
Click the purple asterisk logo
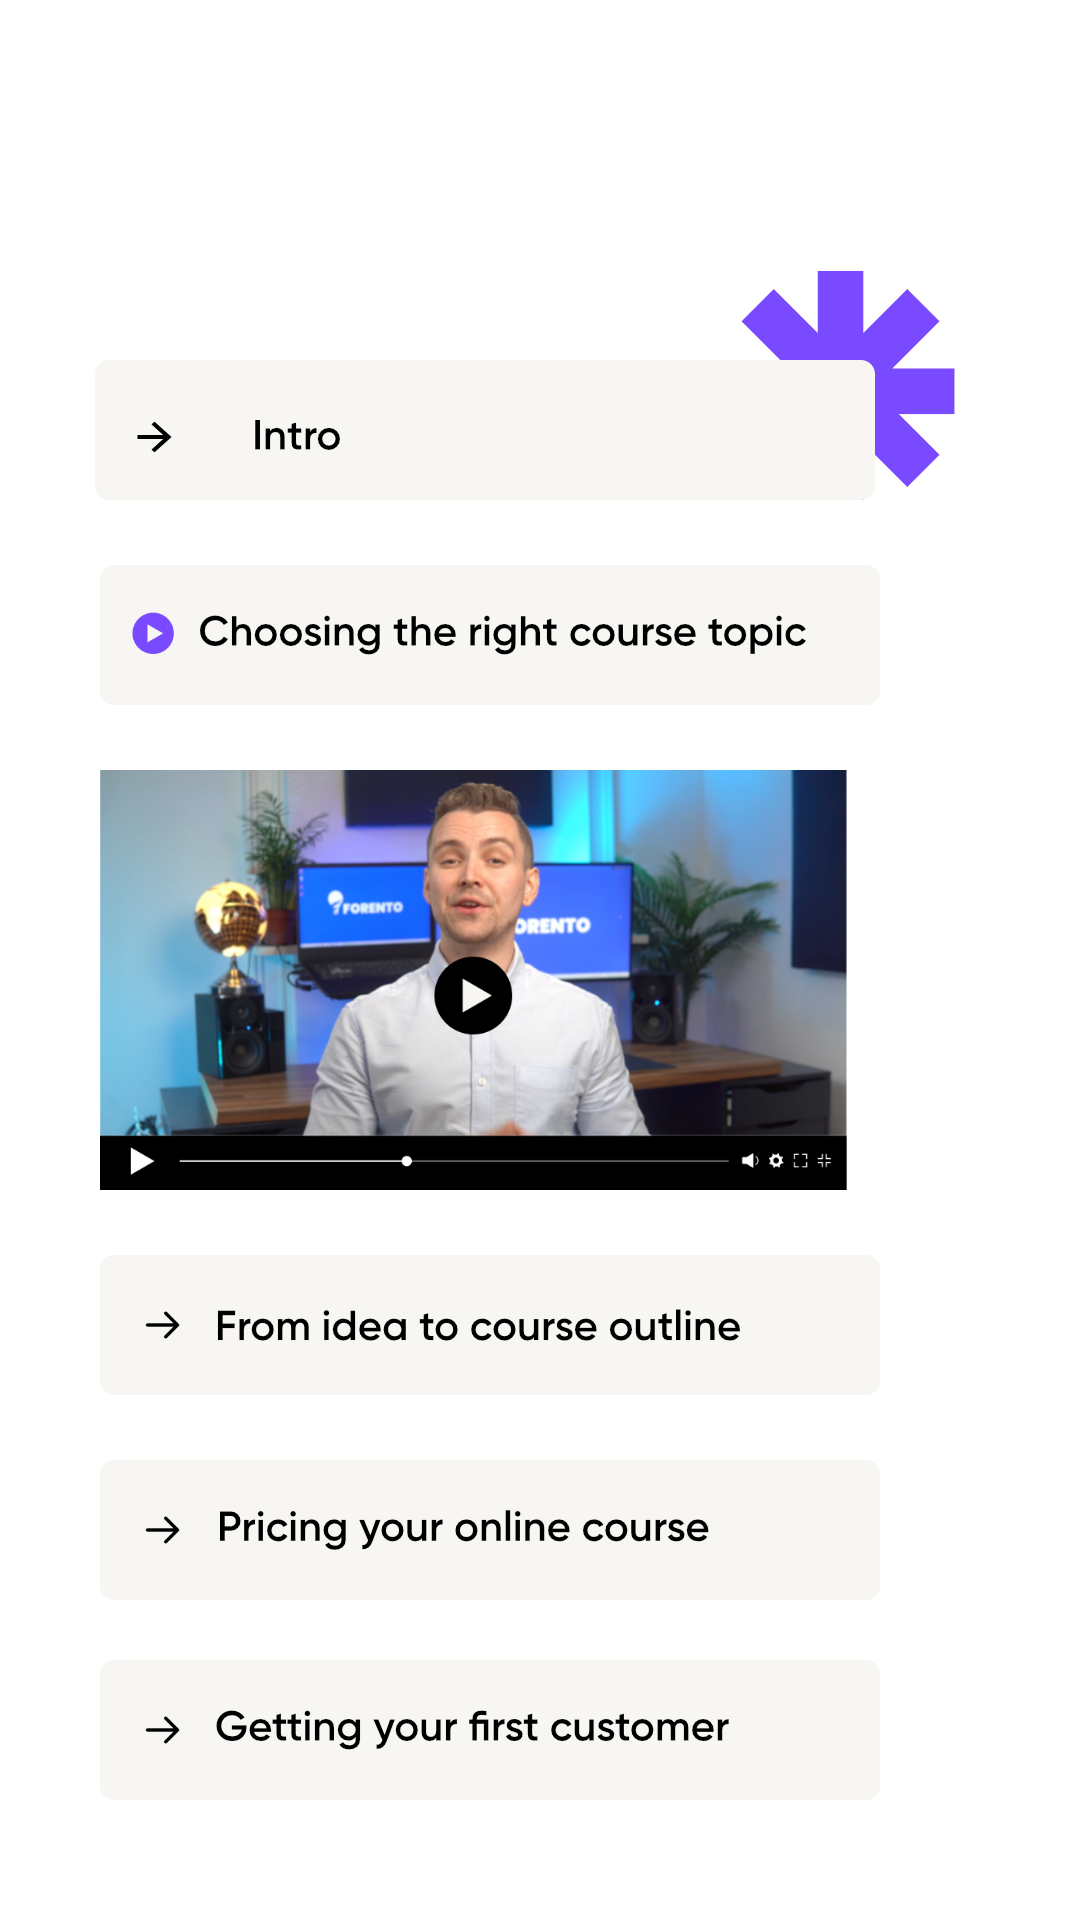tap(848, 378)
